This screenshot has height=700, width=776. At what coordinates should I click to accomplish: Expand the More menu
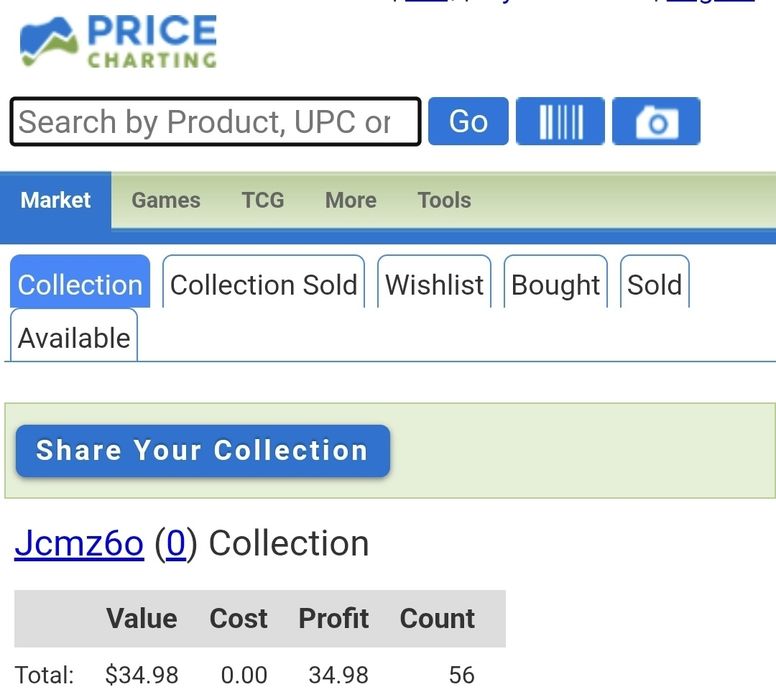pos(351,200)
